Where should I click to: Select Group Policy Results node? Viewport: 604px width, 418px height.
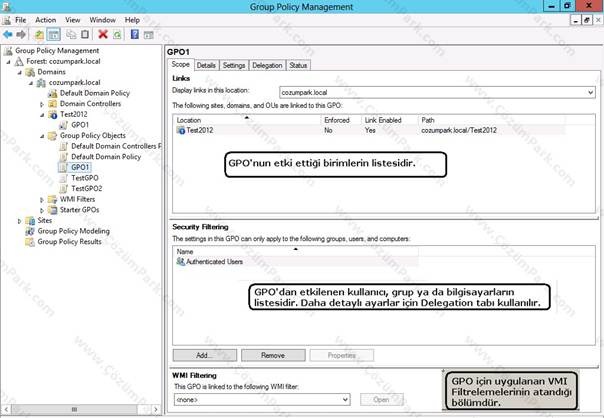[x=69, y=242]
